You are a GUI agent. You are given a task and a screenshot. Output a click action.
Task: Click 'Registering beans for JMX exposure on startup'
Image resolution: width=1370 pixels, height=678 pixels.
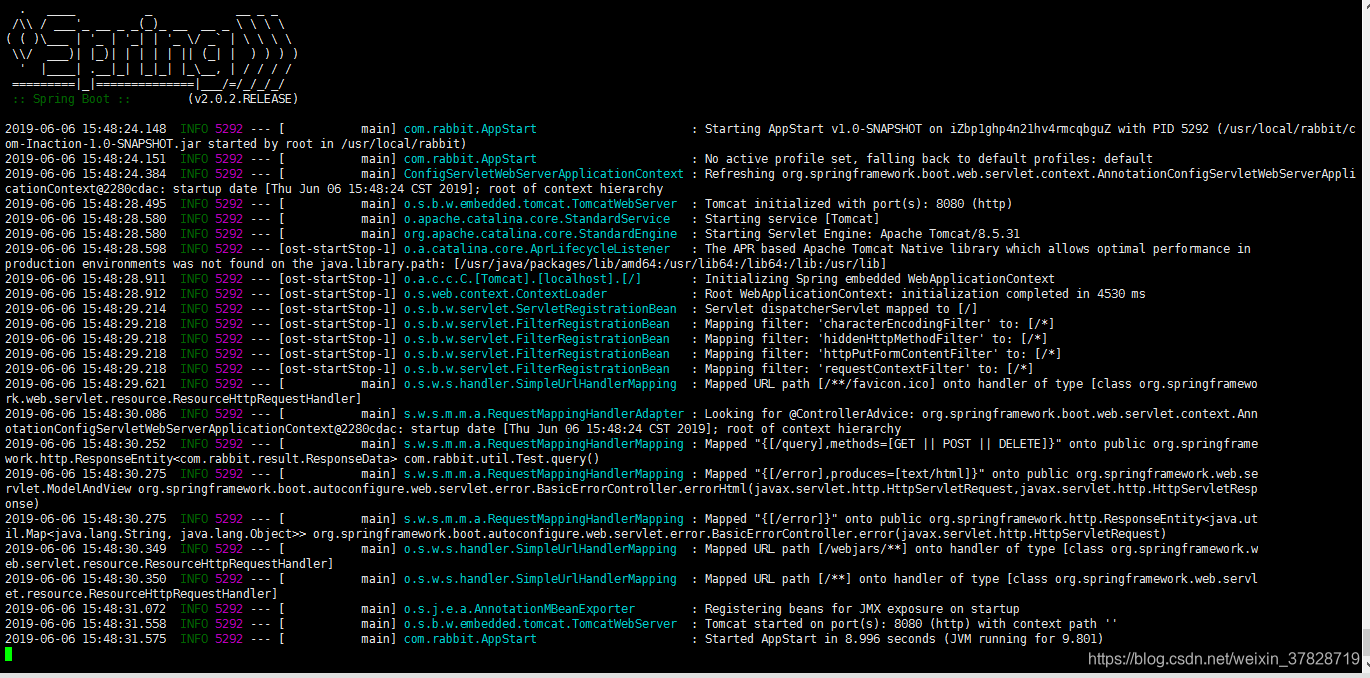(862, 609)
